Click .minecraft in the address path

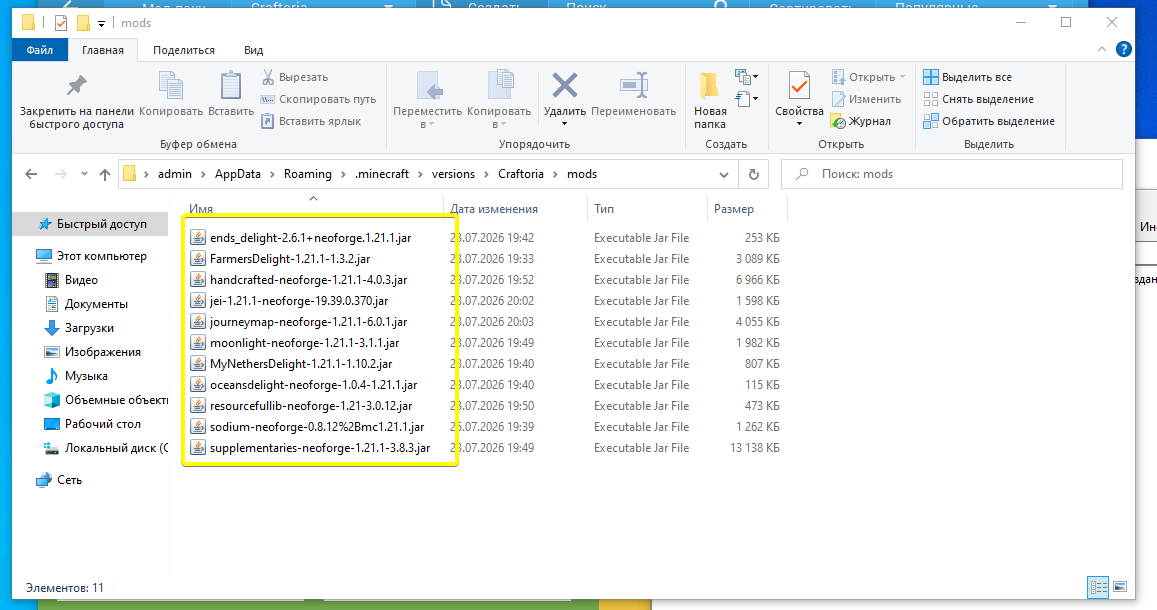(381, 174)
